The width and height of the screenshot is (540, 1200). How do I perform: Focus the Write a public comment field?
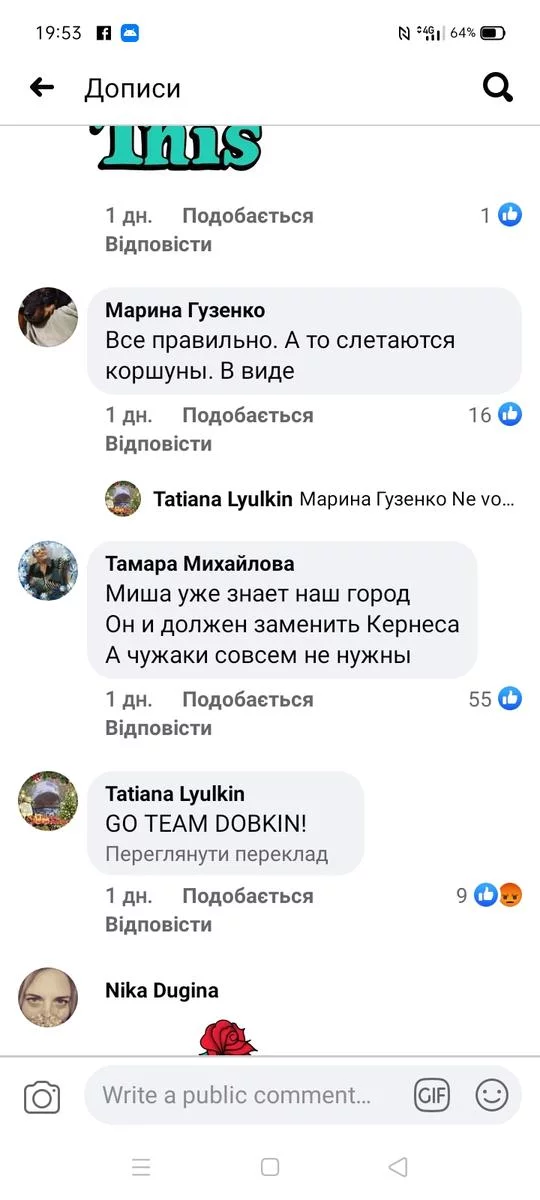(x=250, y=1096)
